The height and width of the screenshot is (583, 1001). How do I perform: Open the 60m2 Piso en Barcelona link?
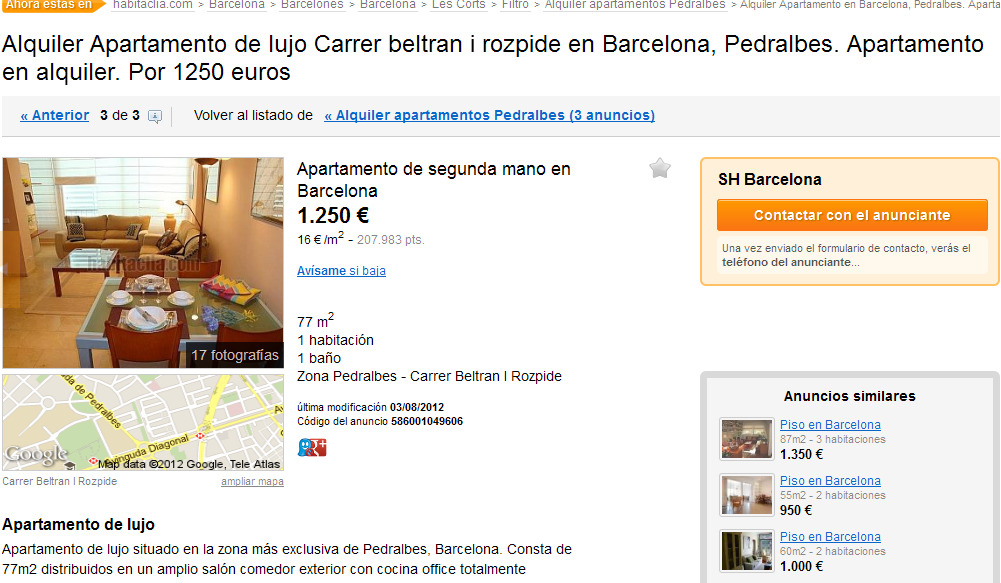click(830, 537)
